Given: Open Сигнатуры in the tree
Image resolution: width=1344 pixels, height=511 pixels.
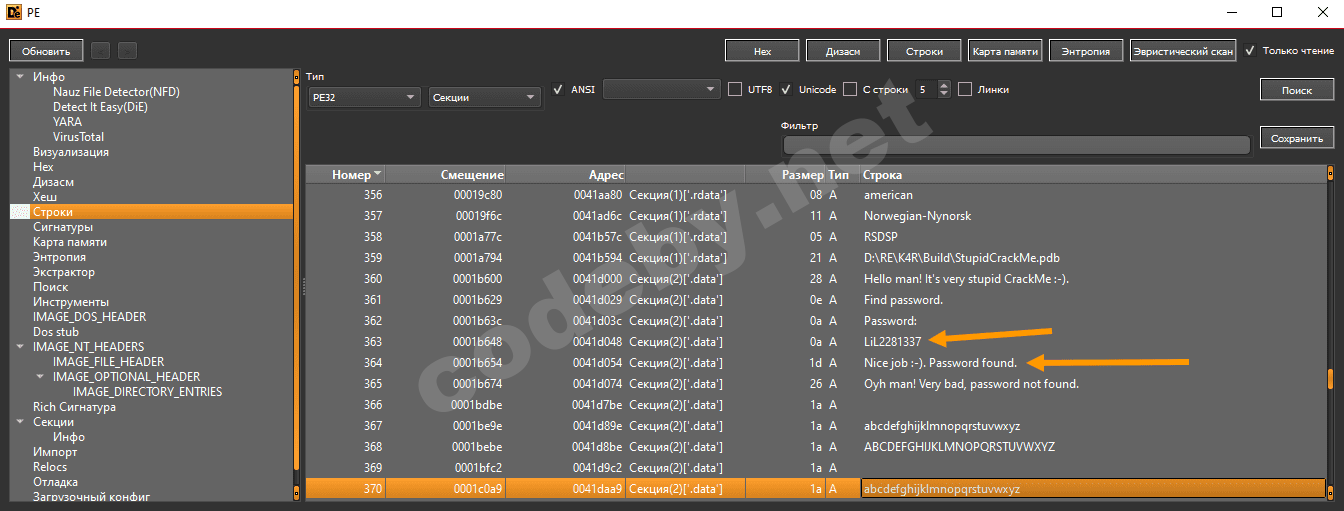Looking at the screenshot, I should point(62,227).
